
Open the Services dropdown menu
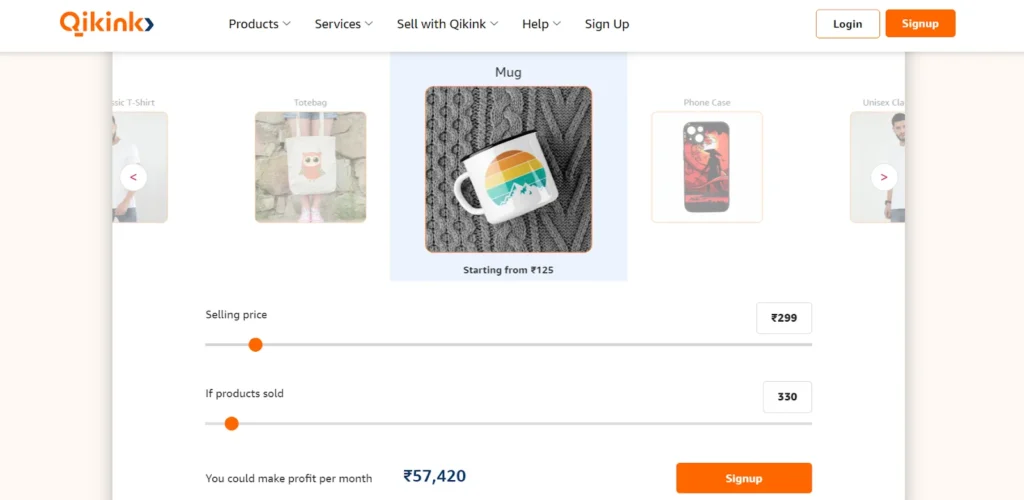(343, 24)
